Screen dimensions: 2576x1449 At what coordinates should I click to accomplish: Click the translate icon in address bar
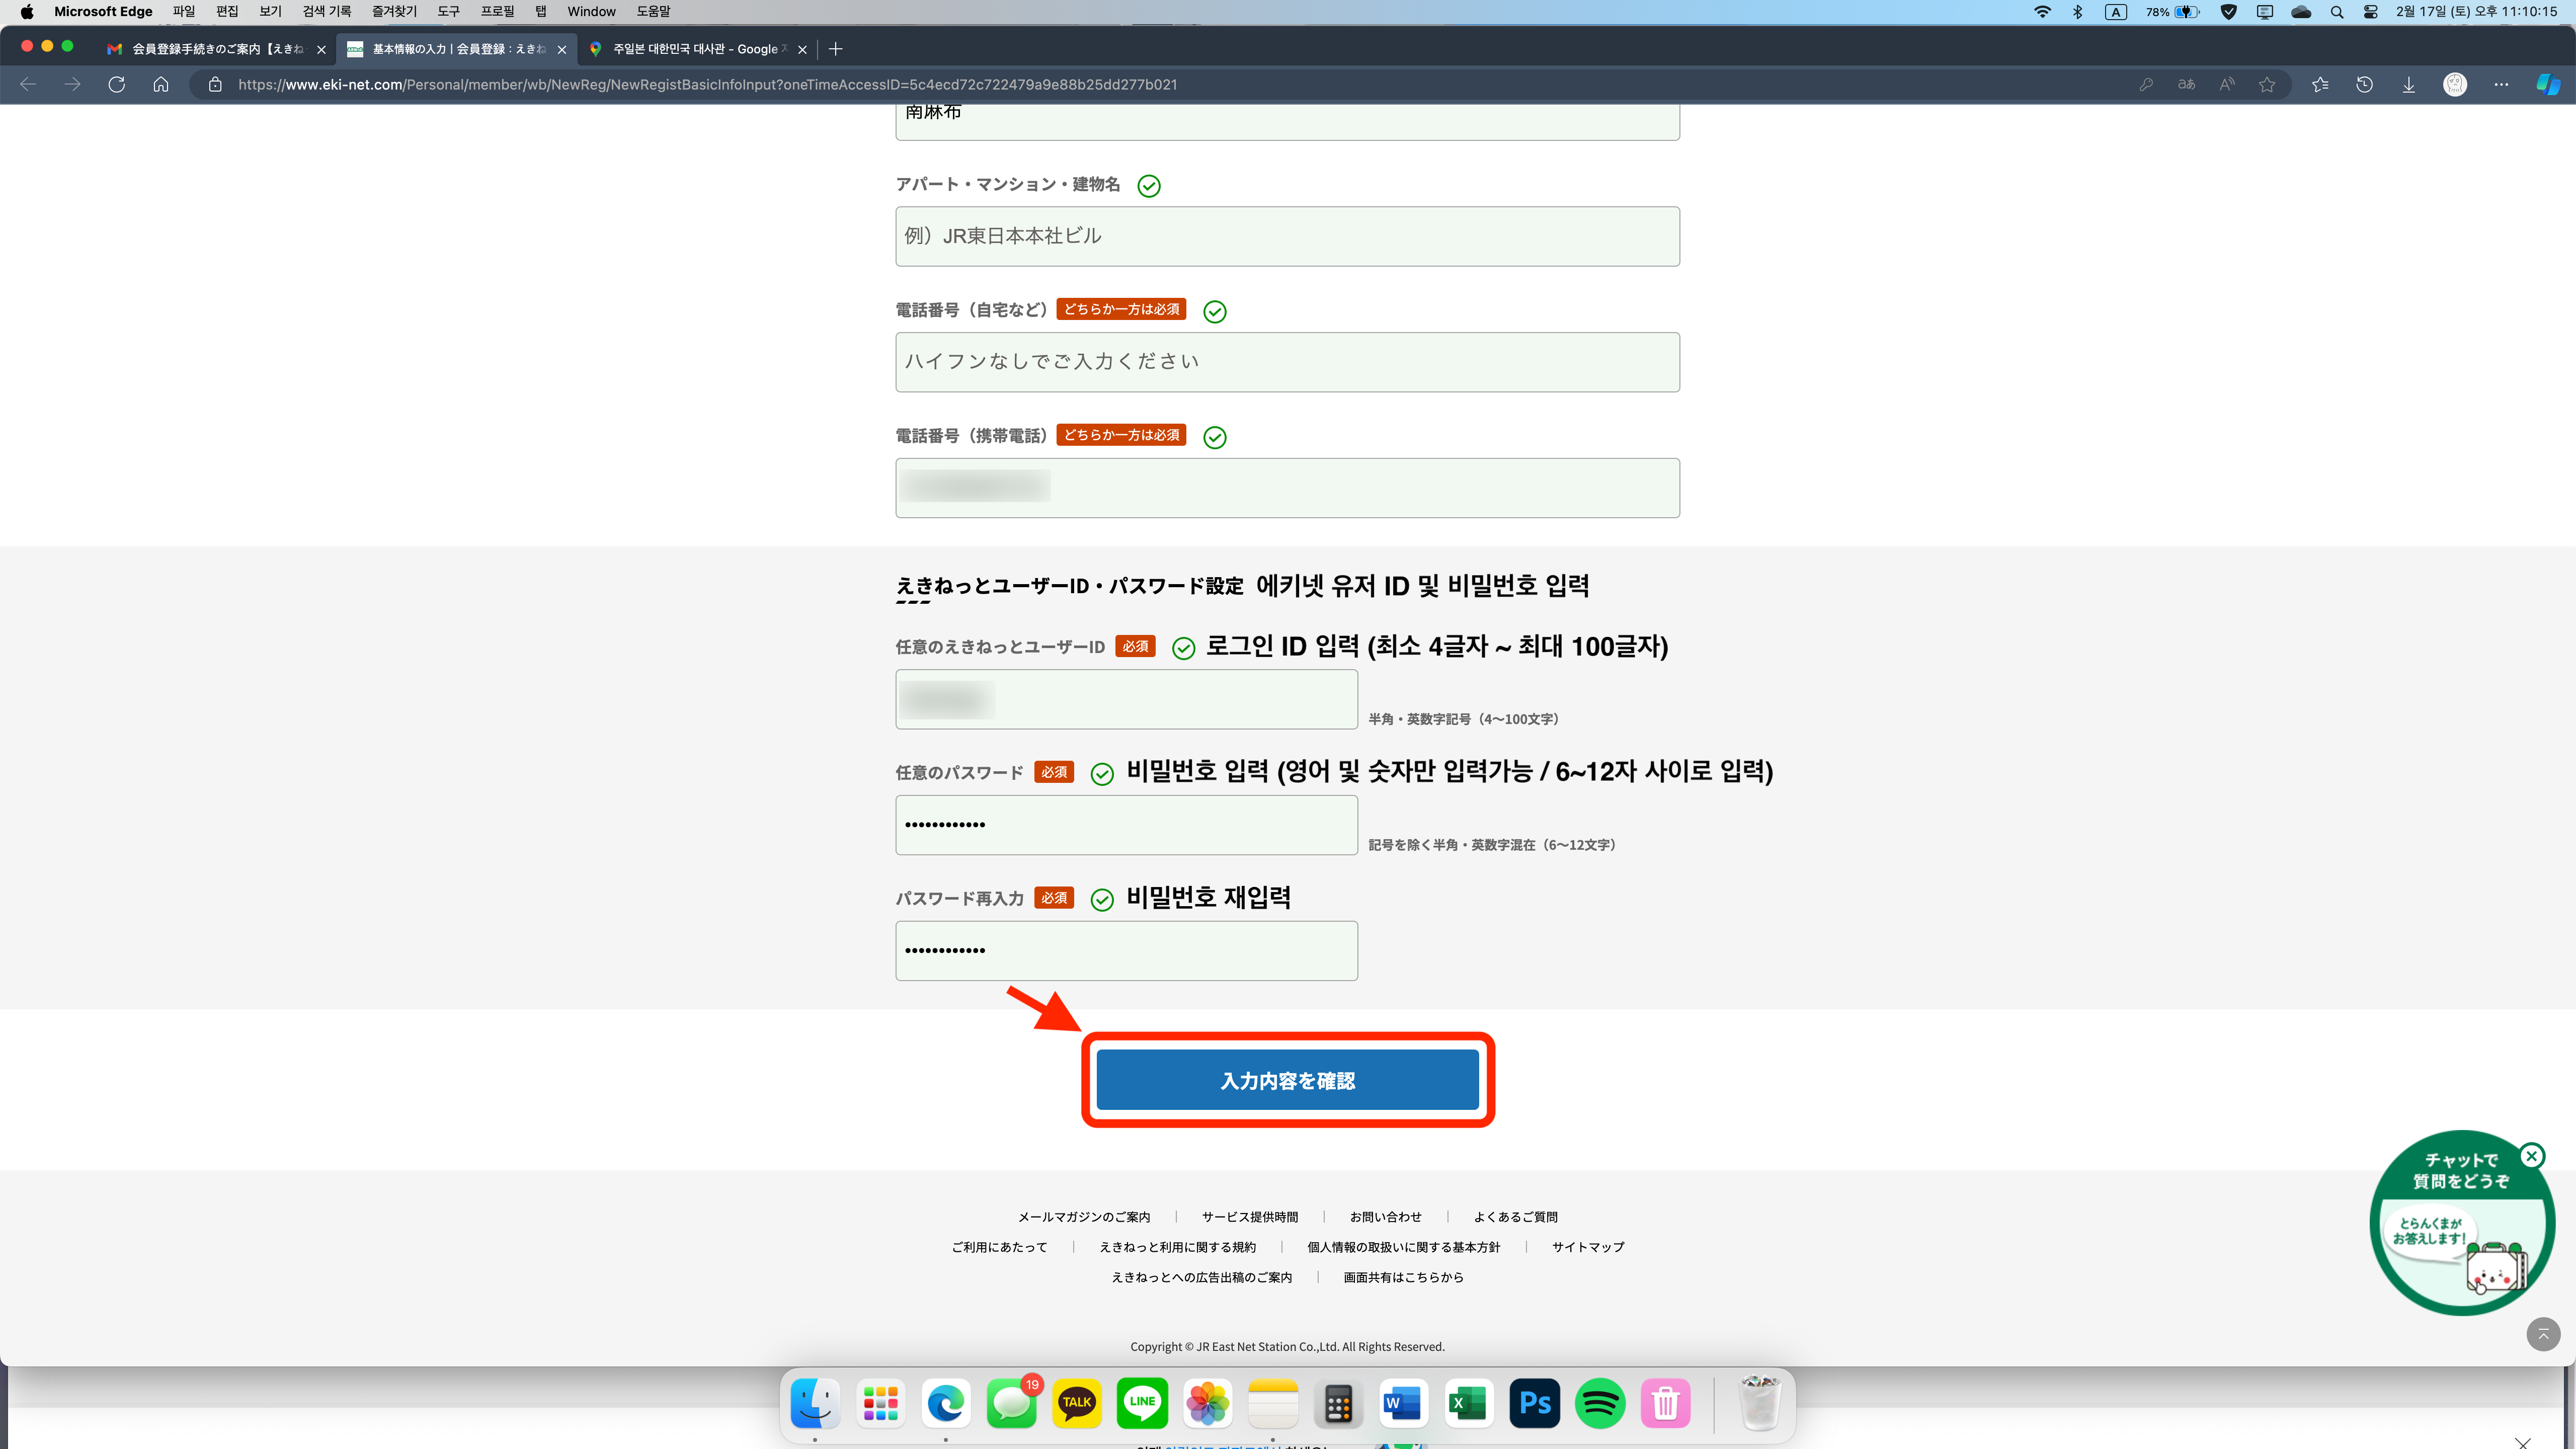(2187, 84)
